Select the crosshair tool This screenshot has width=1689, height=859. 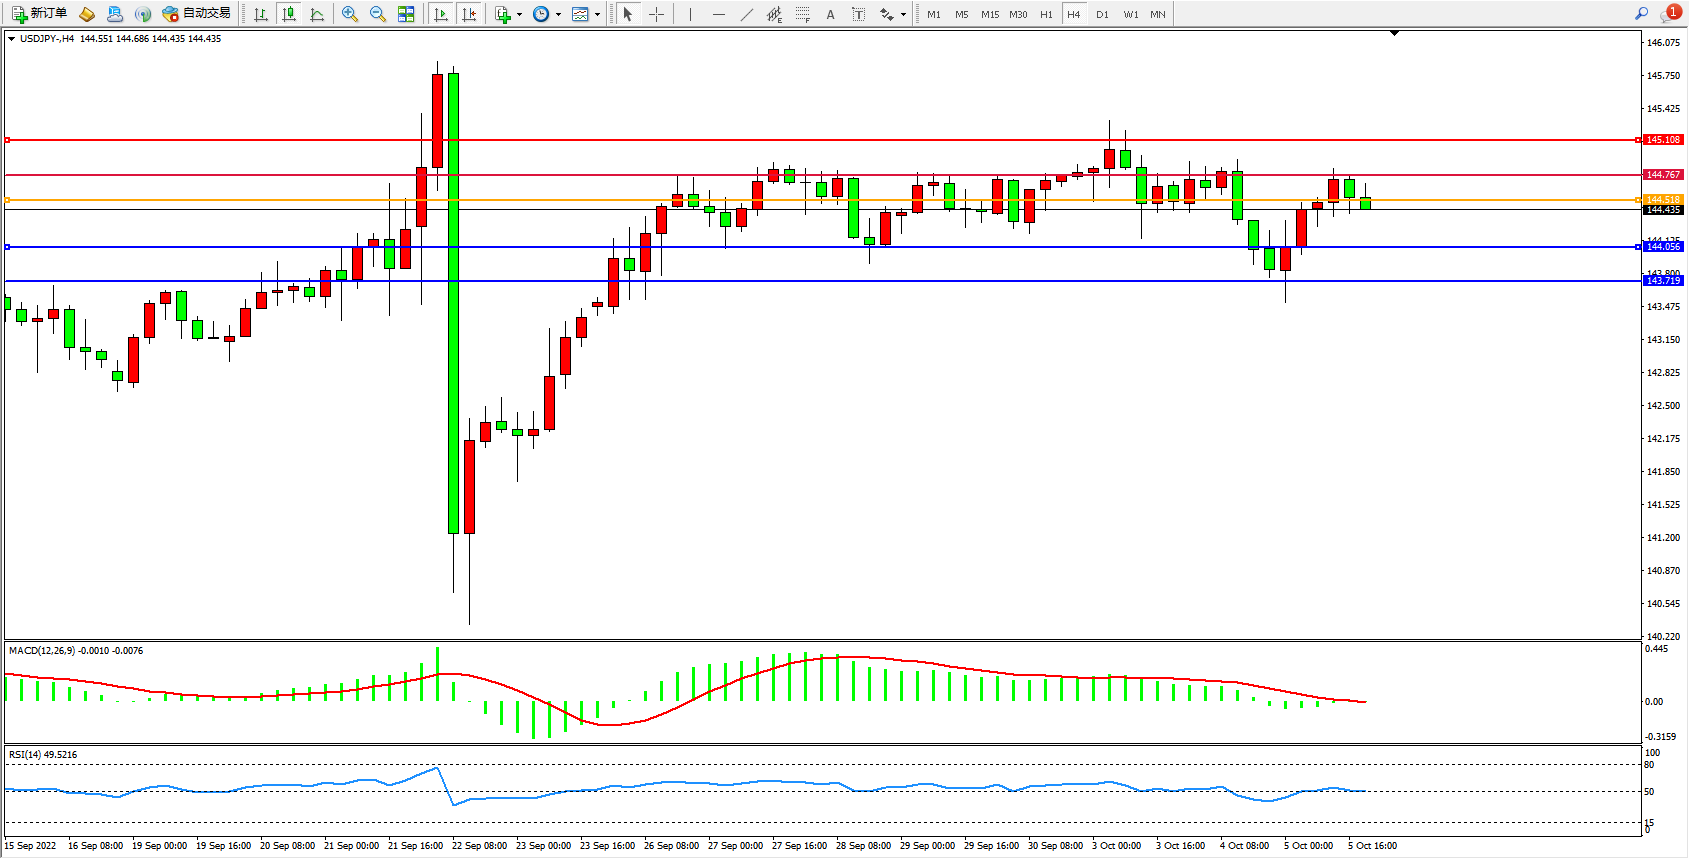[656, 14]
